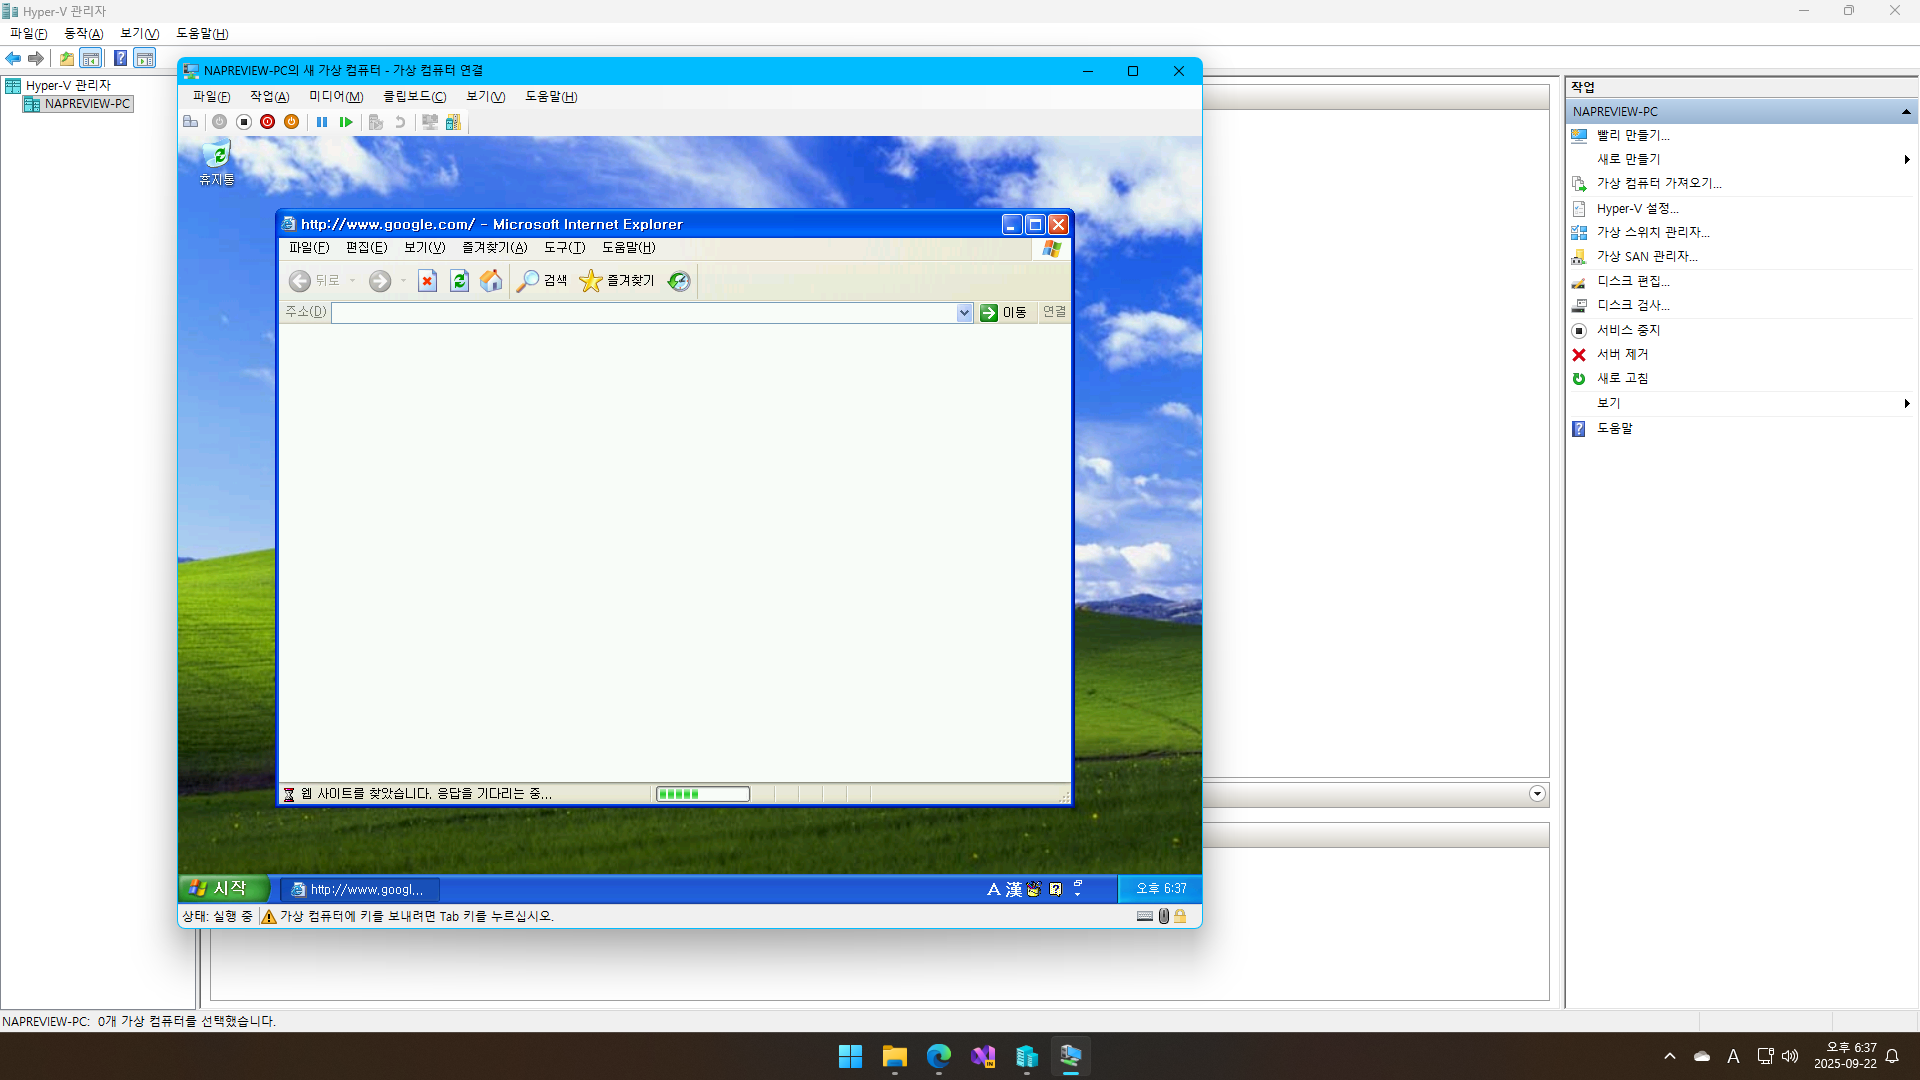Click 가상 컴퓨터 가져오기 action
Screen dimensions: 1920x1080
pyautogui.click(x=1659, y=184)
